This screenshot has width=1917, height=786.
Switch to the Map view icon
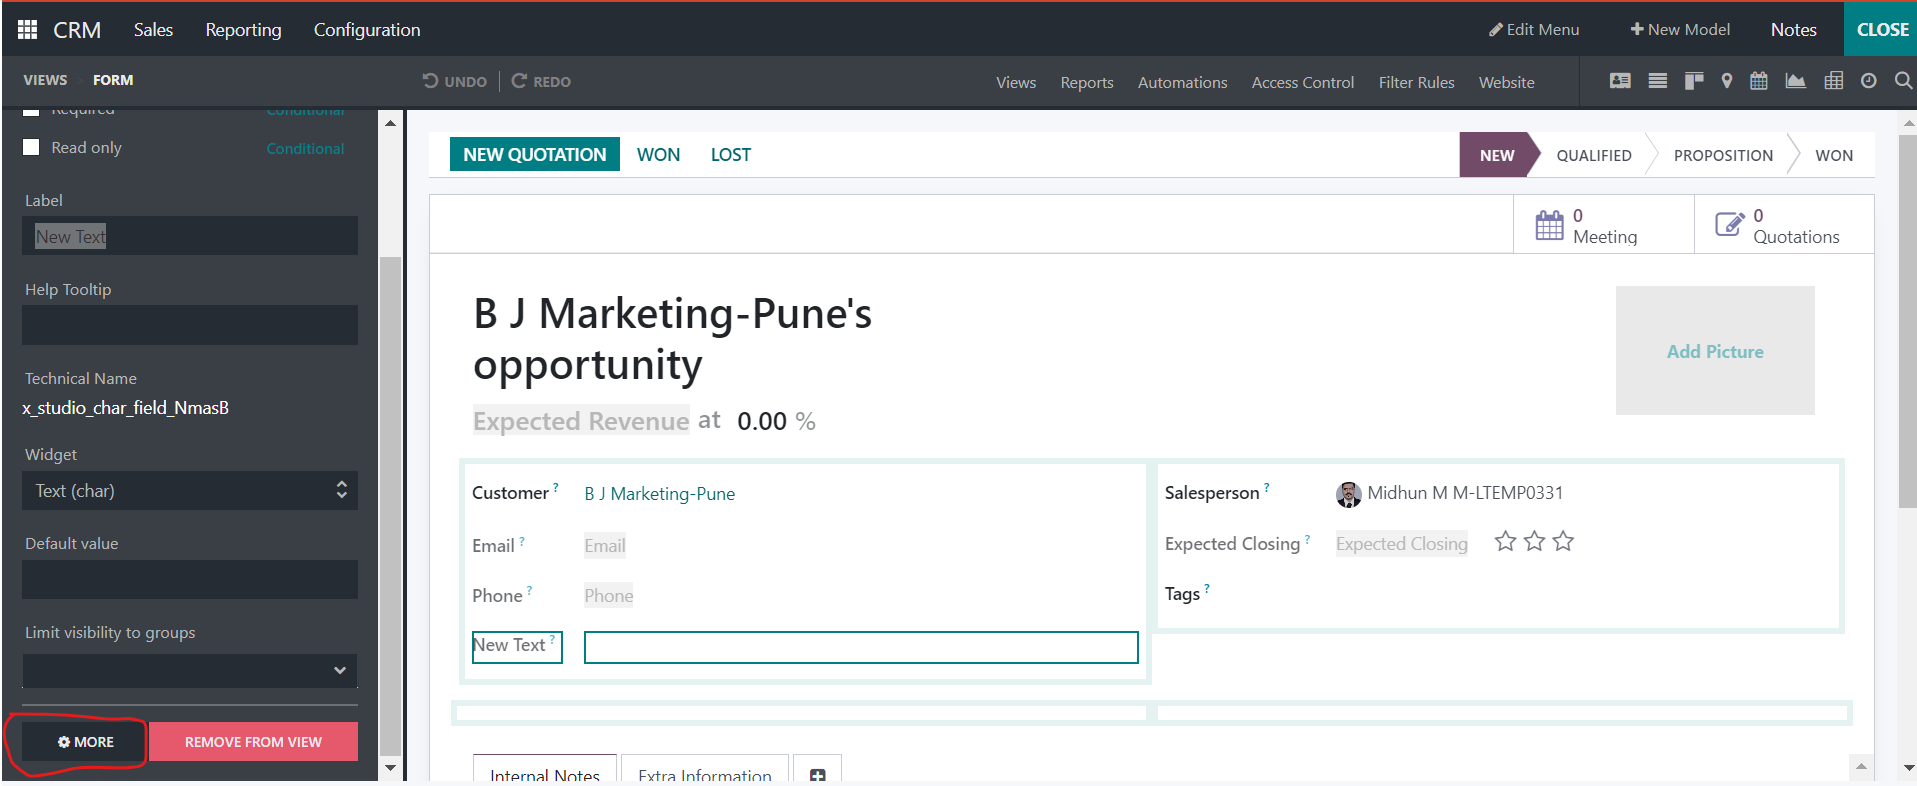[x=1726, y=81]
